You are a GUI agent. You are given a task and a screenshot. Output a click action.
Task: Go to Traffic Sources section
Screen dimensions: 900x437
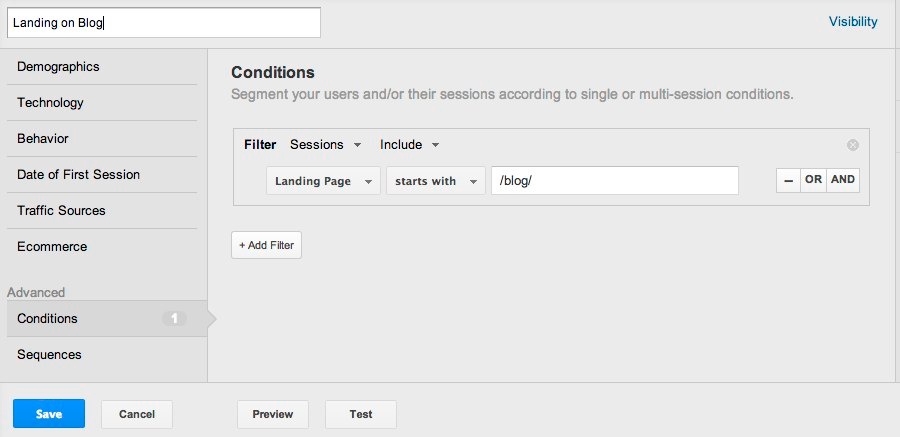[x=61, y=211]
